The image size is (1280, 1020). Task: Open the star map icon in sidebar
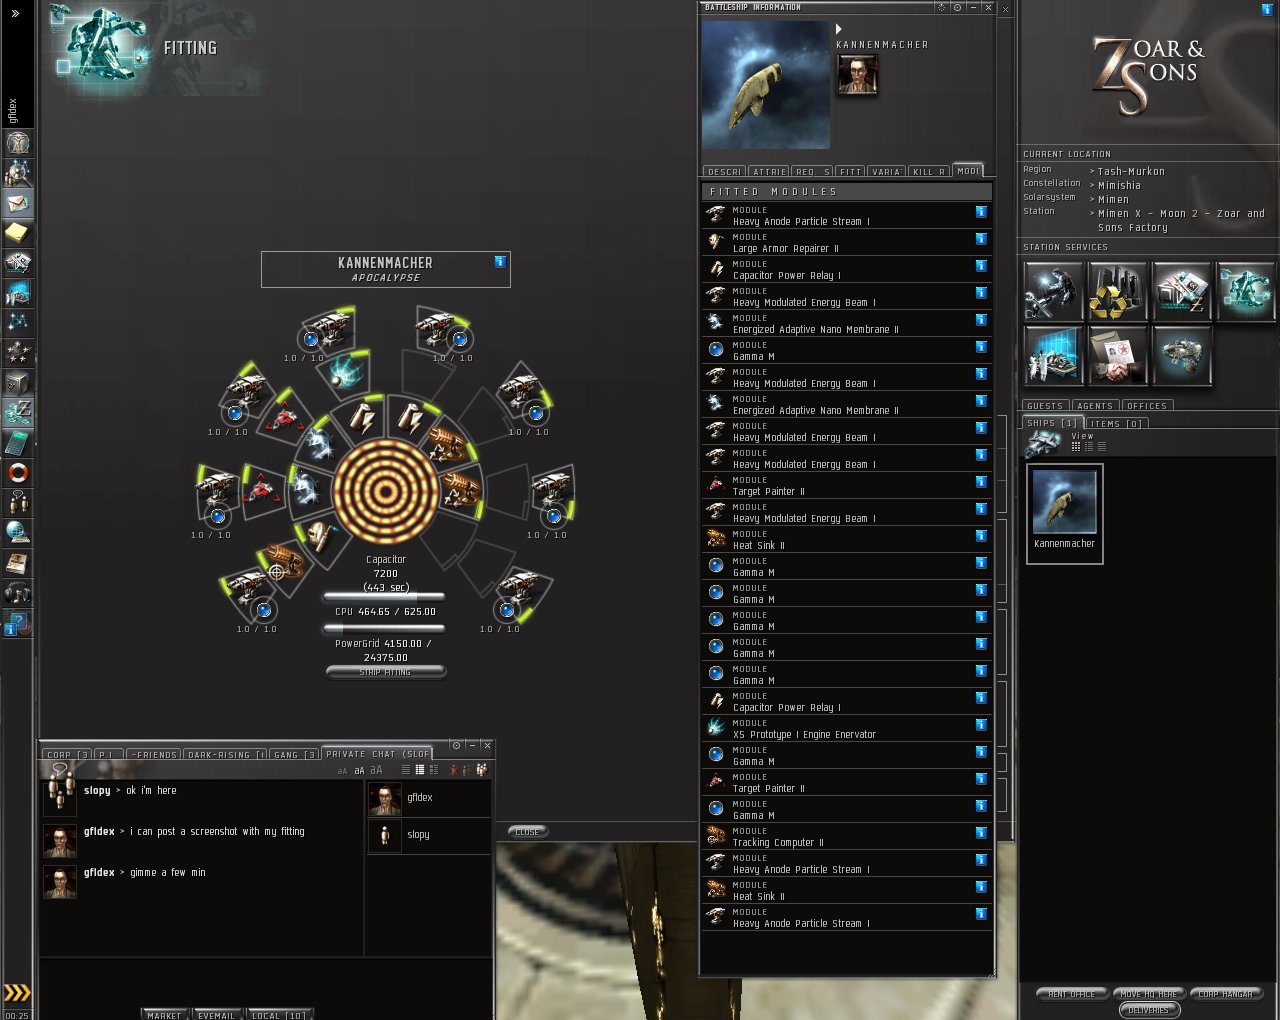18,323
